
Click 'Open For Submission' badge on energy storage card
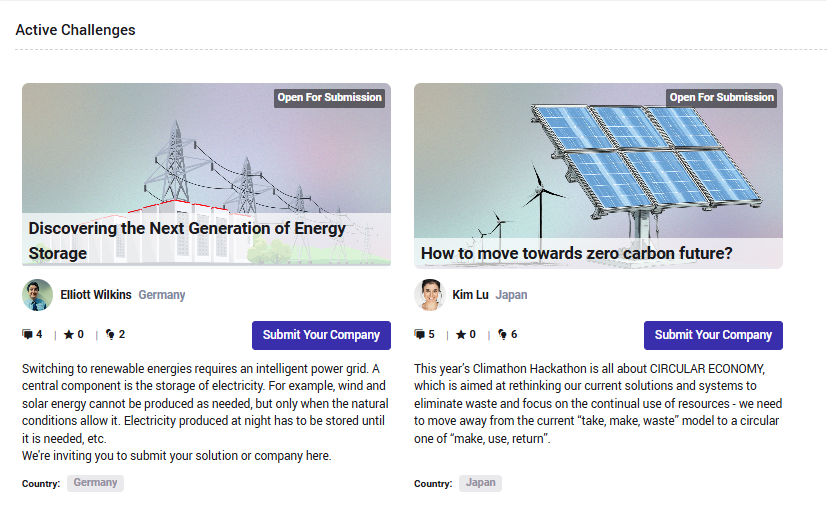click(330, 98)
